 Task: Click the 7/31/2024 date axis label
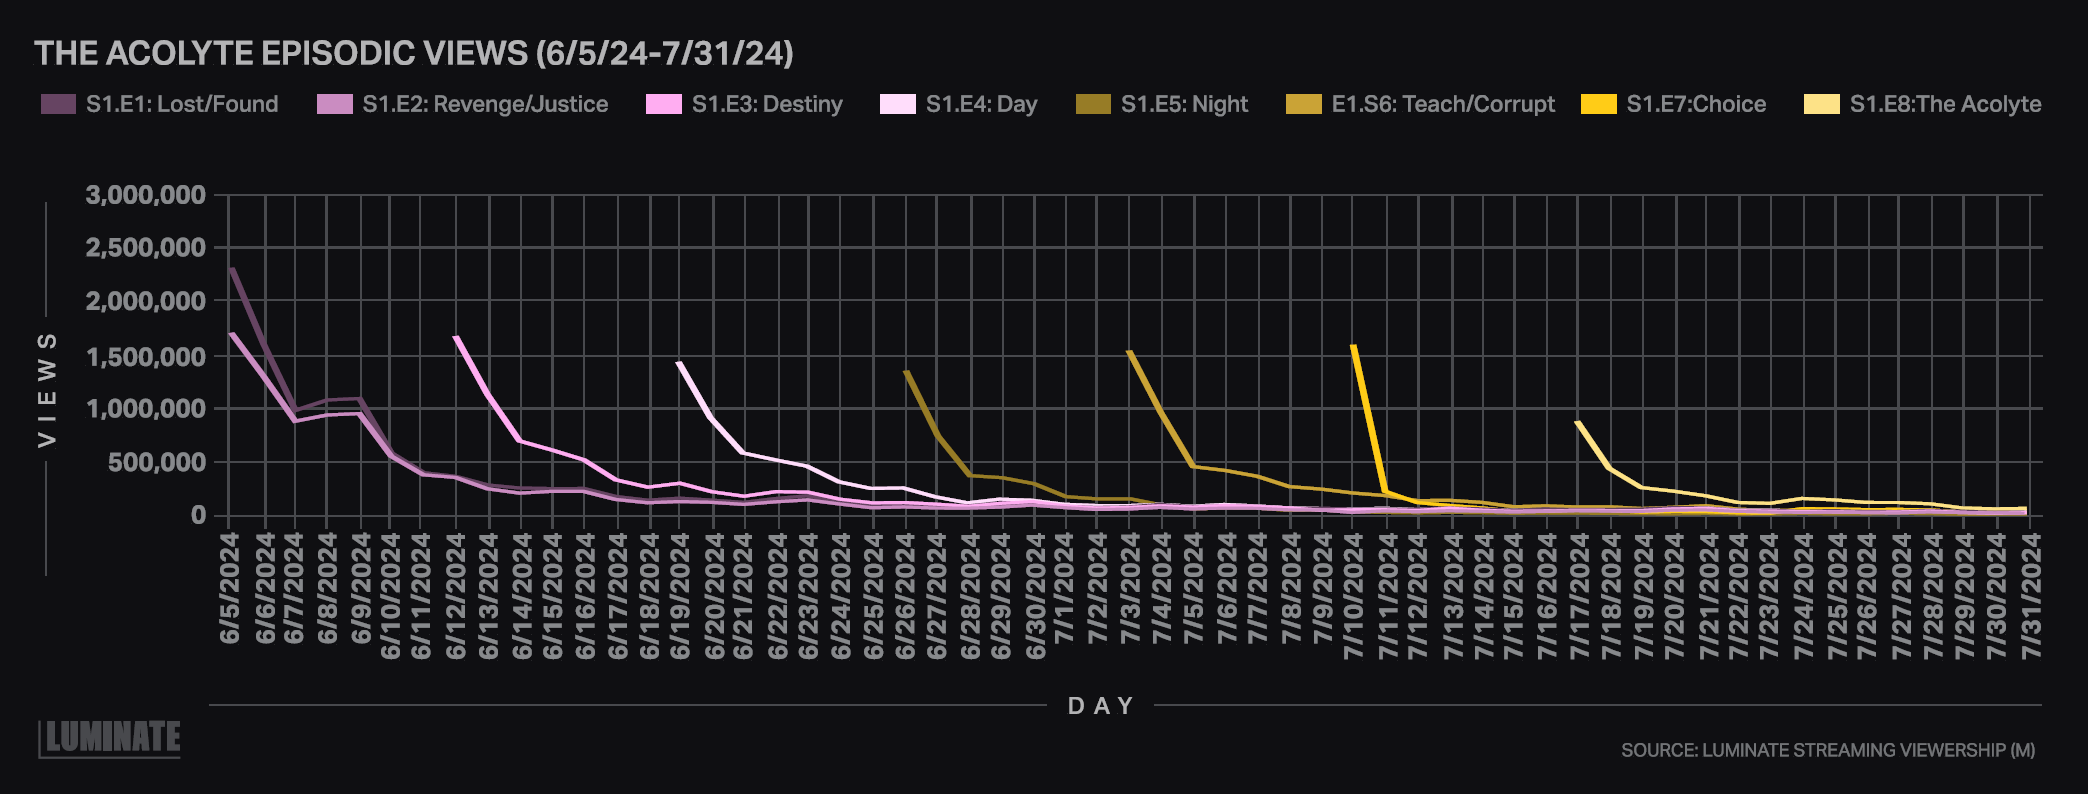2031,595
